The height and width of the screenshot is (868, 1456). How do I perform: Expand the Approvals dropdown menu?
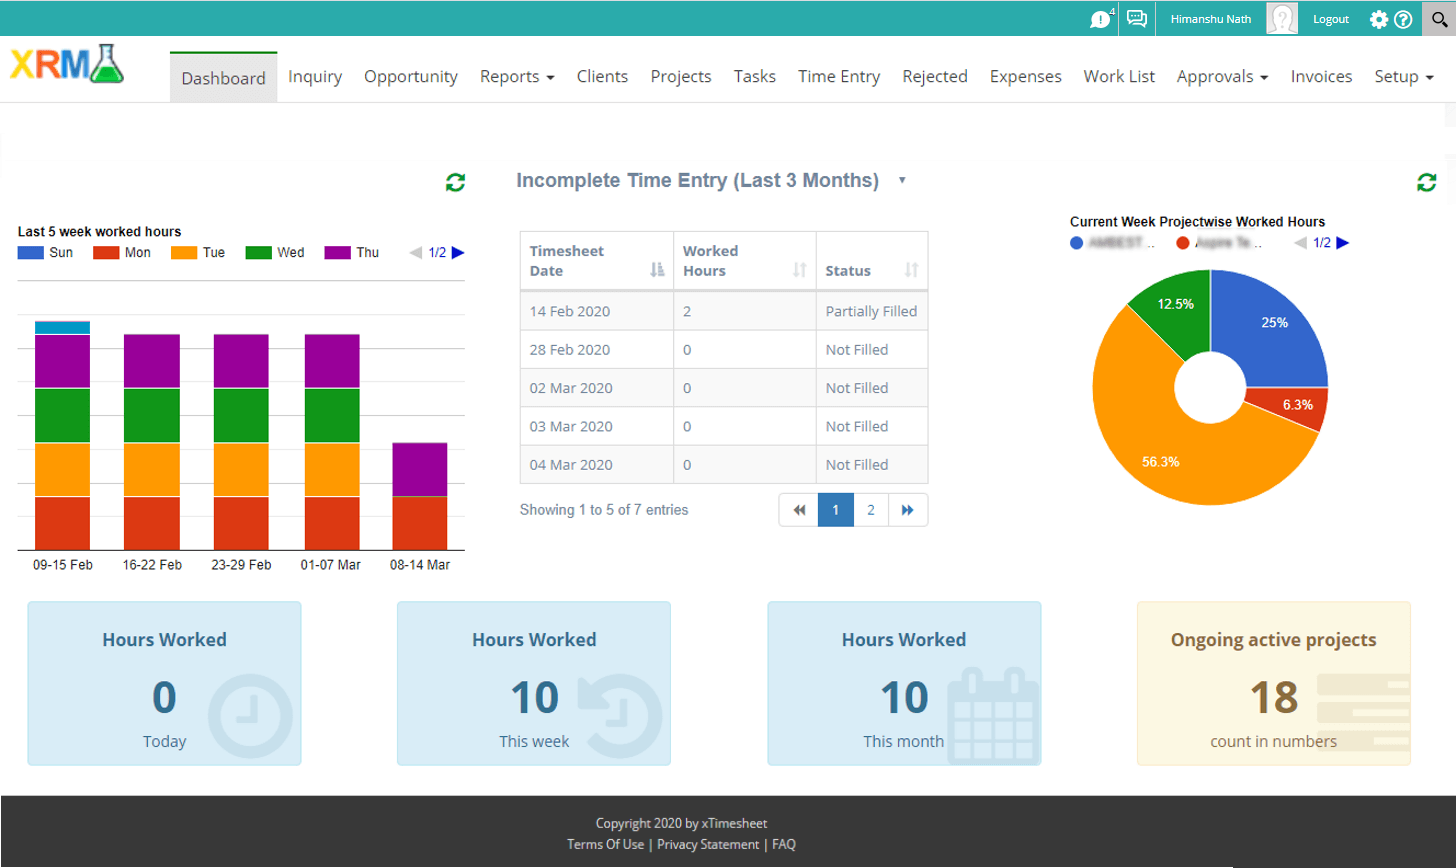pyautogui.click(x=1222, y=77)
